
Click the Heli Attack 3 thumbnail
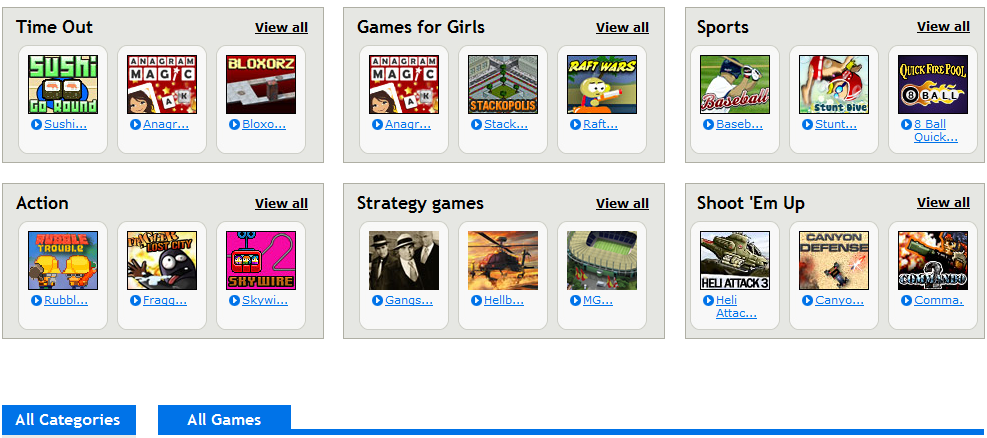click(x=735, y=261)
